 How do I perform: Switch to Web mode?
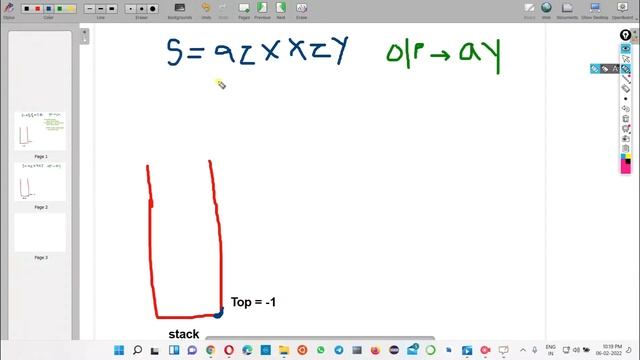coord(546,10)
